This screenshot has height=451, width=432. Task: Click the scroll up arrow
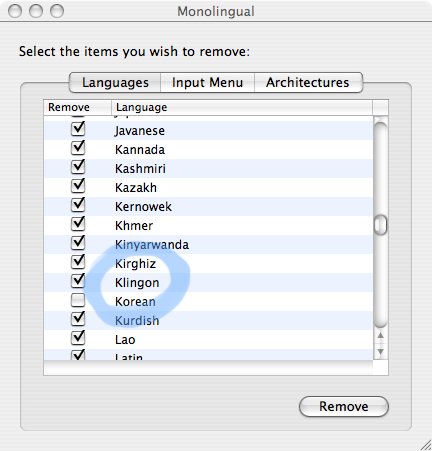[x=380, y=336]
